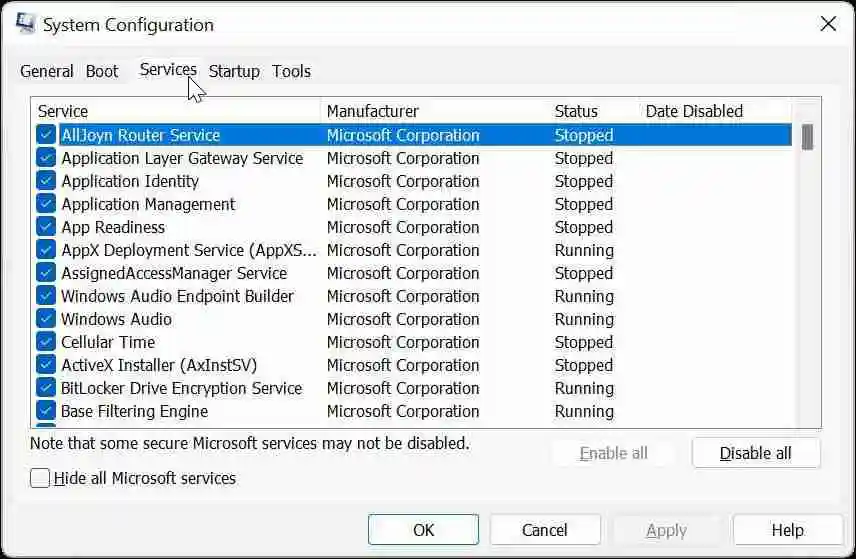Screen dimensions: 856x559
Task: Open the Tools tab
Action: 292,71
